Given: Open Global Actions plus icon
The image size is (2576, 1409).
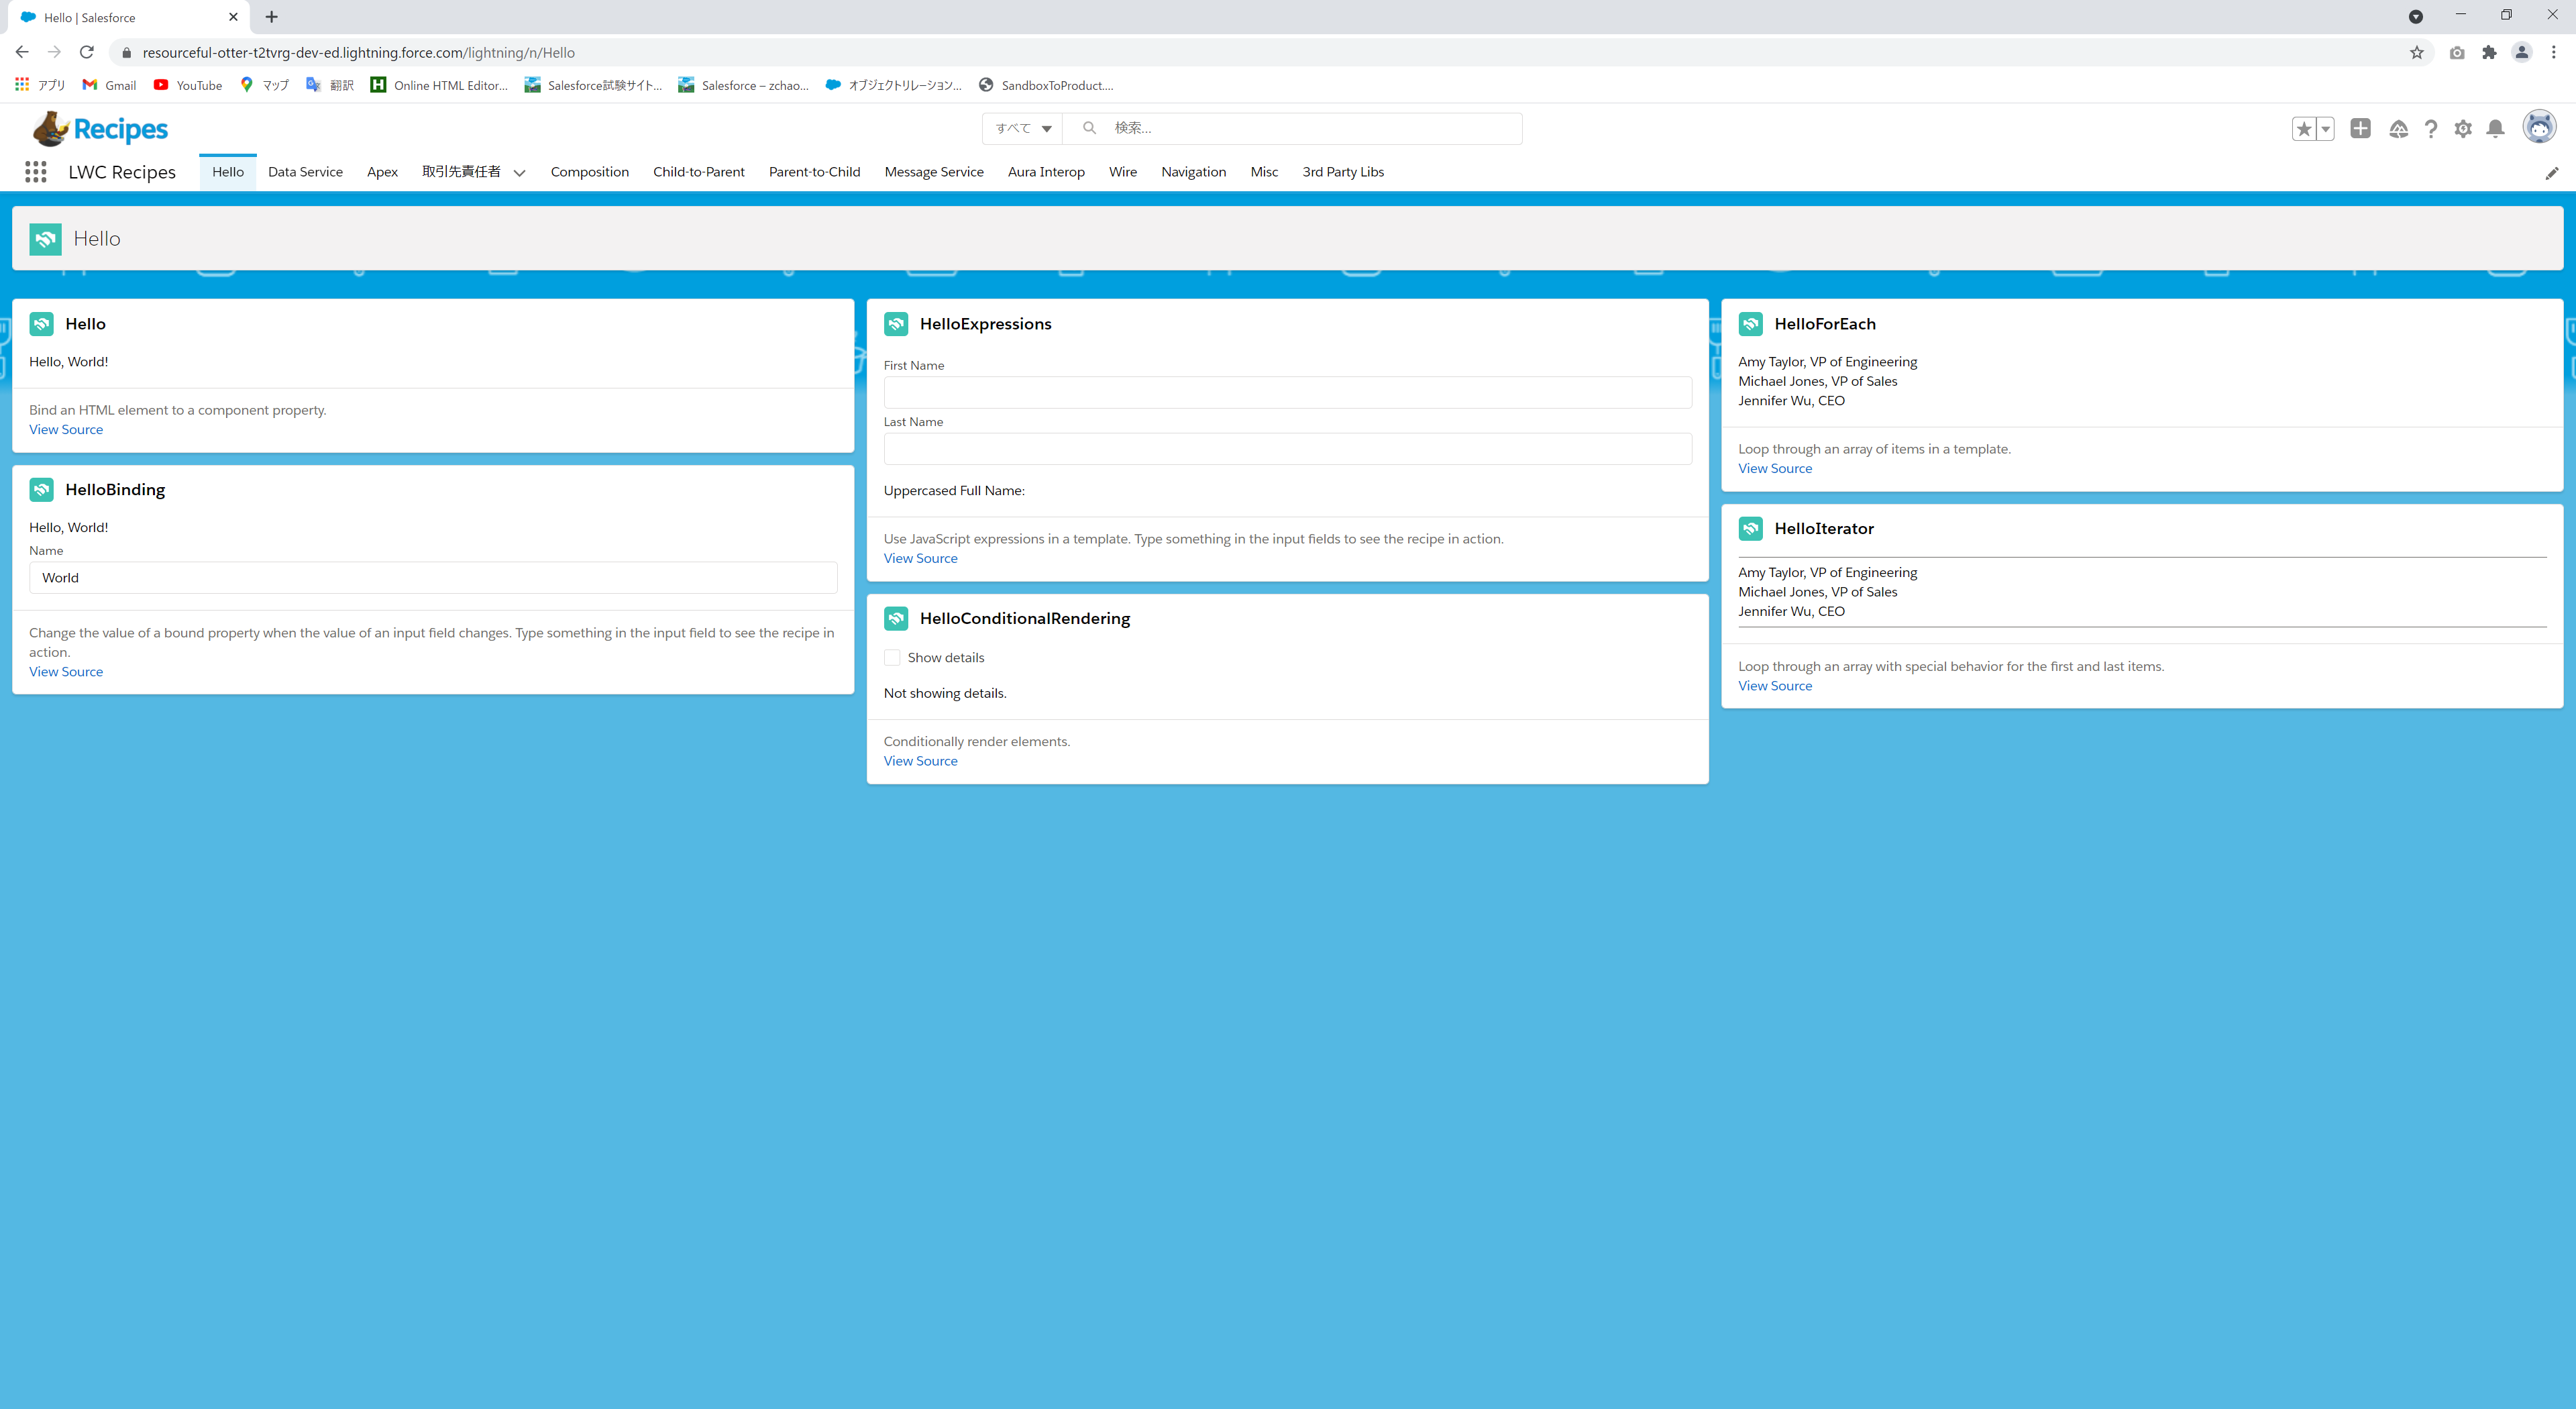Looking at the screenshot, I should pos(2360,128).
